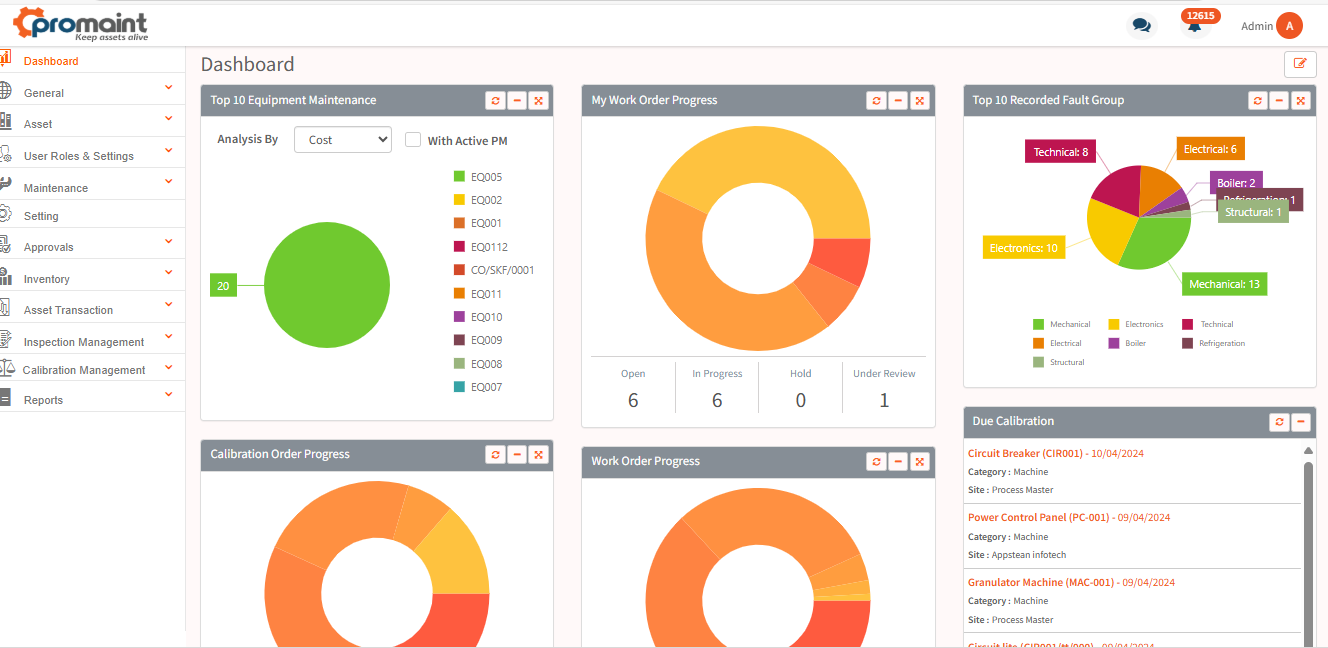Refresh the My Work Order Progress widget
The height and width of the screenshot is (648, 1328).
click(876, 100)
